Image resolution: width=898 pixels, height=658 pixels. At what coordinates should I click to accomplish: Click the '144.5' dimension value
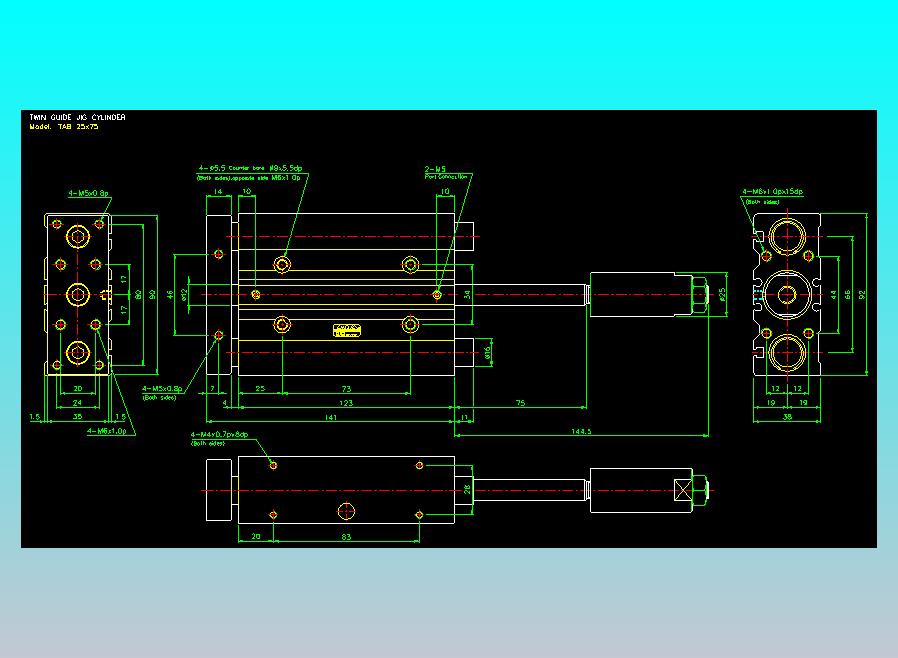[581, 431]
